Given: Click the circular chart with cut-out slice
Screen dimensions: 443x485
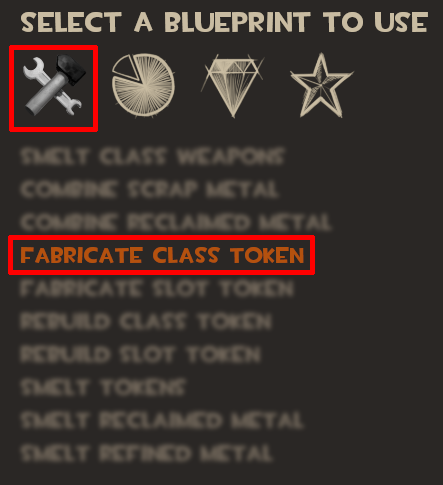Looking at the screenshot, I should pyautogui.click(x=143, y=85).
